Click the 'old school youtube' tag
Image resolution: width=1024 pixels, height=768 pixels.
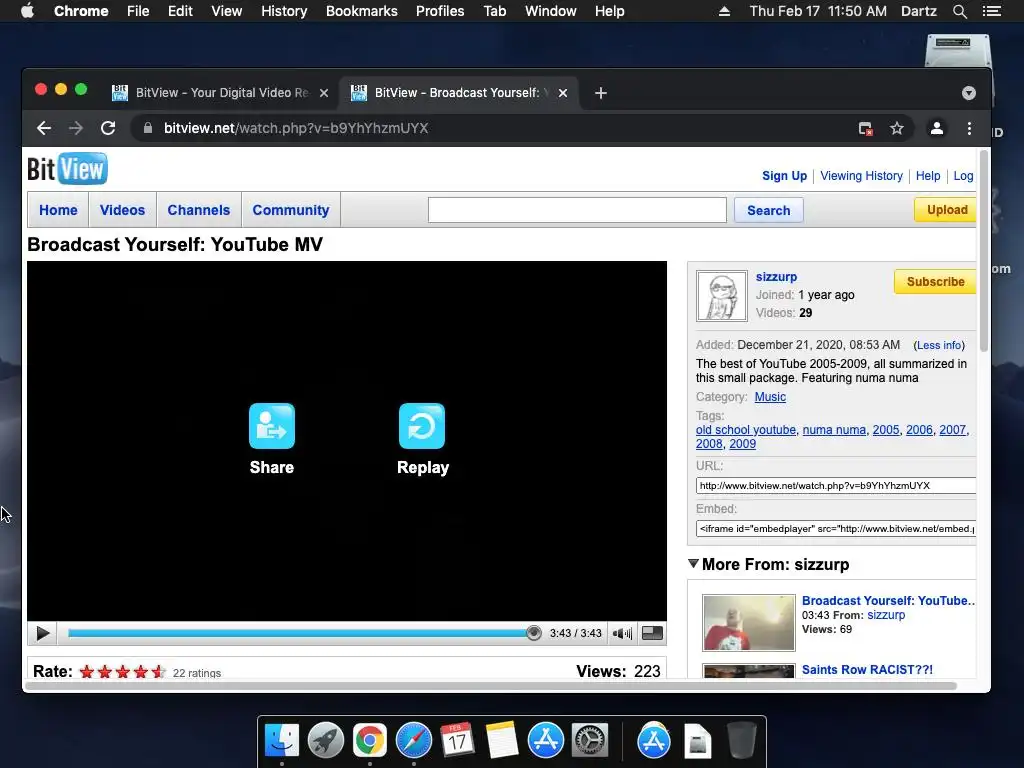(x=746, y=430)
